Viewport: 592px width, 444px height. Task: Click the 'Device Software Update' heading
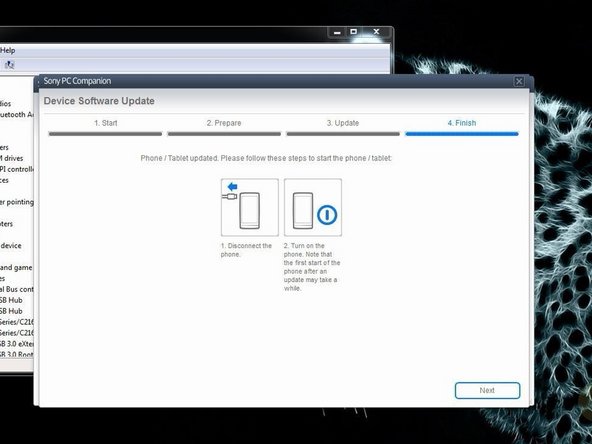point(99,101)
